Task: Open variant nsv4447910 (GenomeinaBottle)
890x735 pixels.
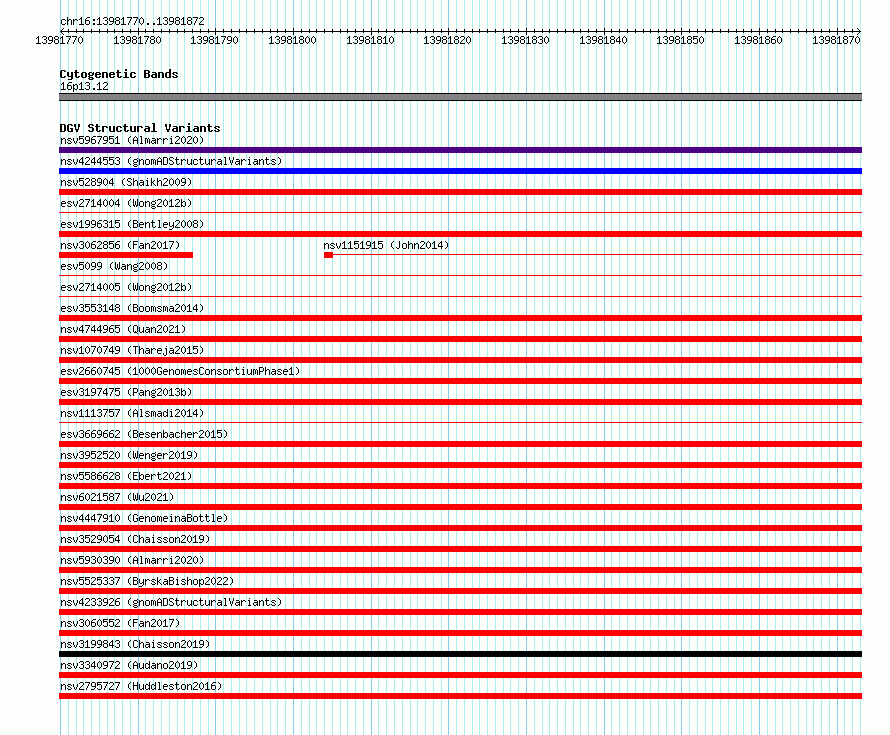Action: (144, 518)
